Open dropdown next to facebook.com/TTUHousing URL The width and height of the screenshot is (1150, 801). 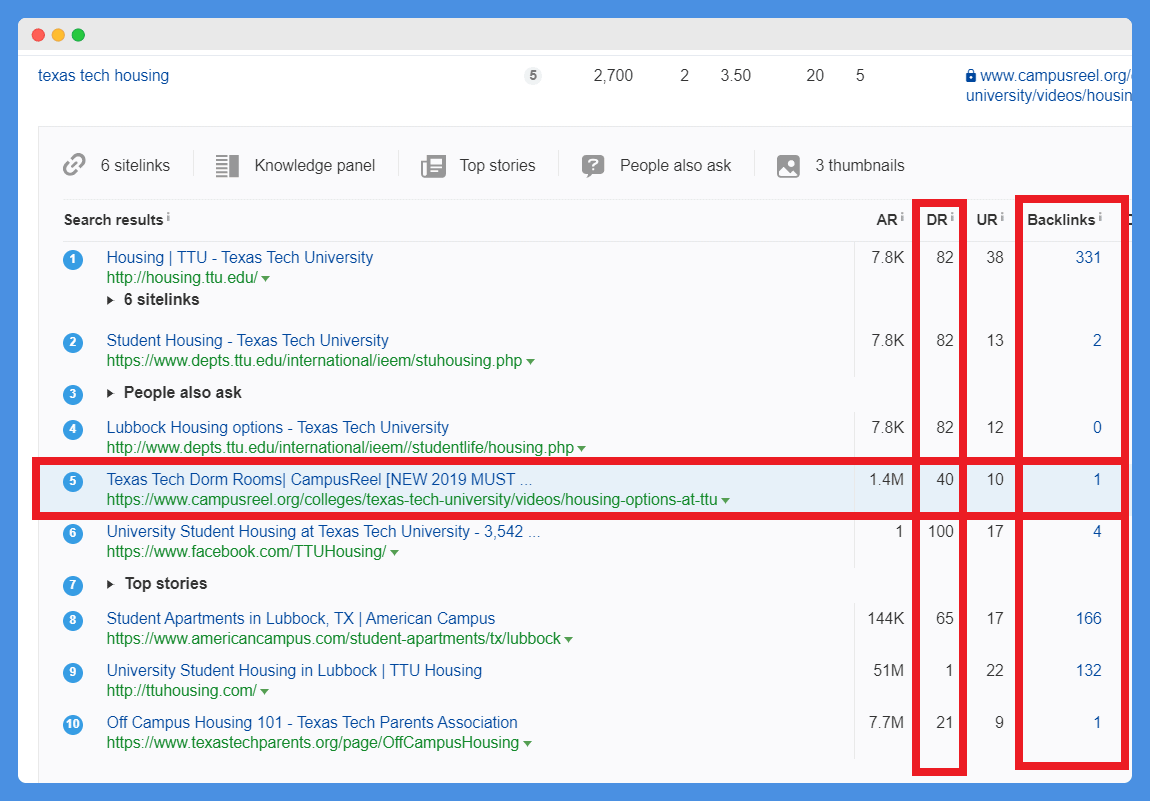pyautogui.click(x=395, y=552)
